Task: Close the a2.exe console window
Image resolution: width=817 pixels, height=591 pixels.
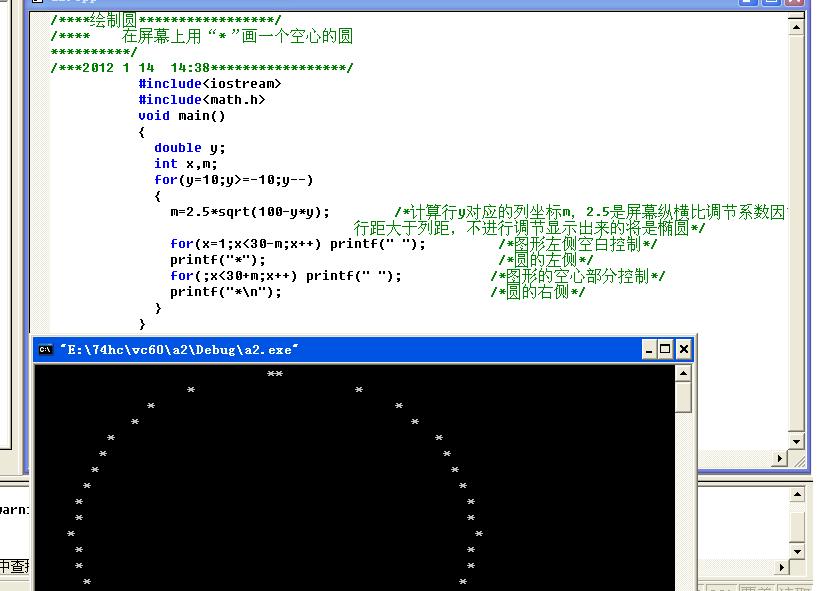Action: point(684,349)
